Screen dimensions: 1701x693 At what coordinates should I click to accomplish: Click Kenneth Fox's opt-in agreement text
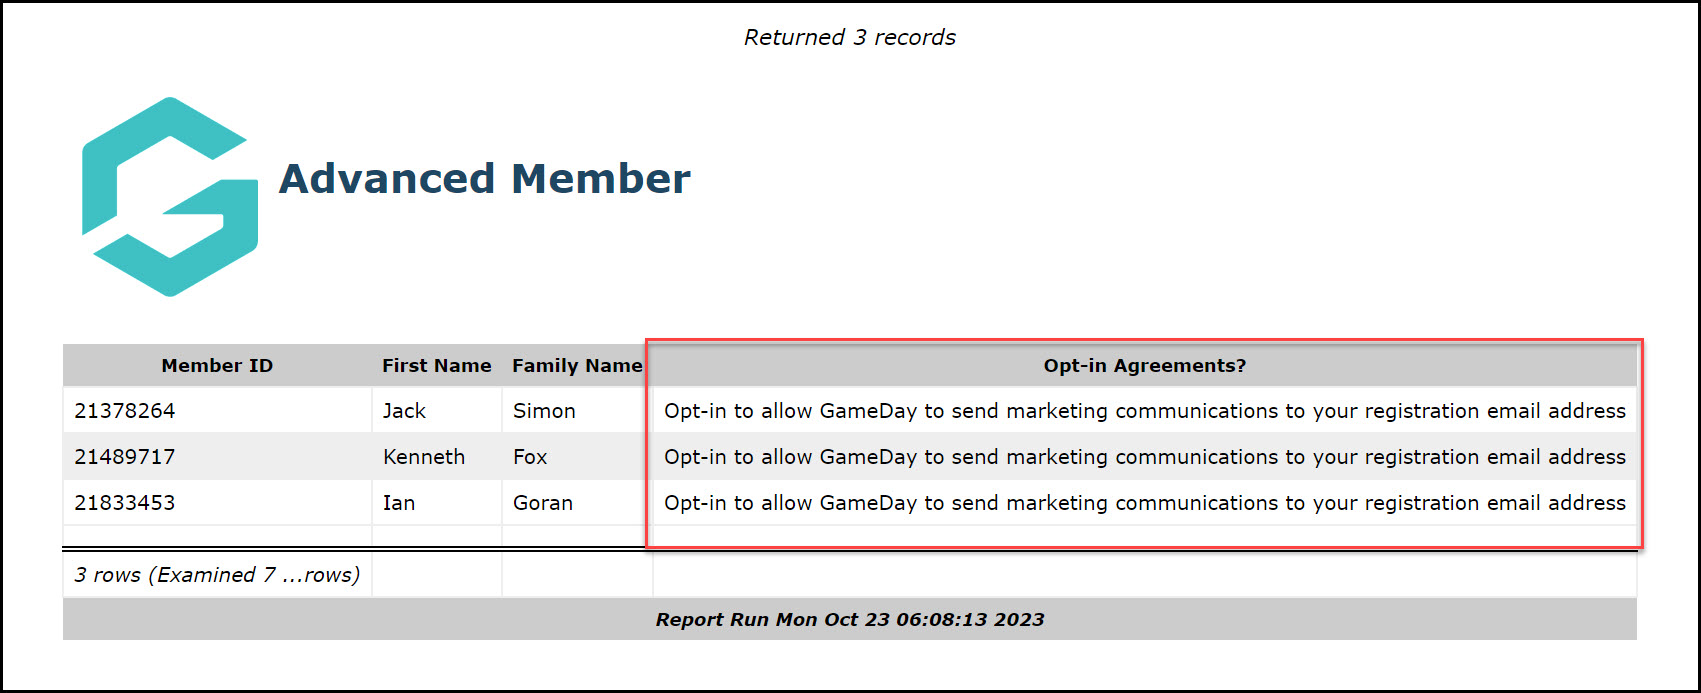coord(1145,457)
